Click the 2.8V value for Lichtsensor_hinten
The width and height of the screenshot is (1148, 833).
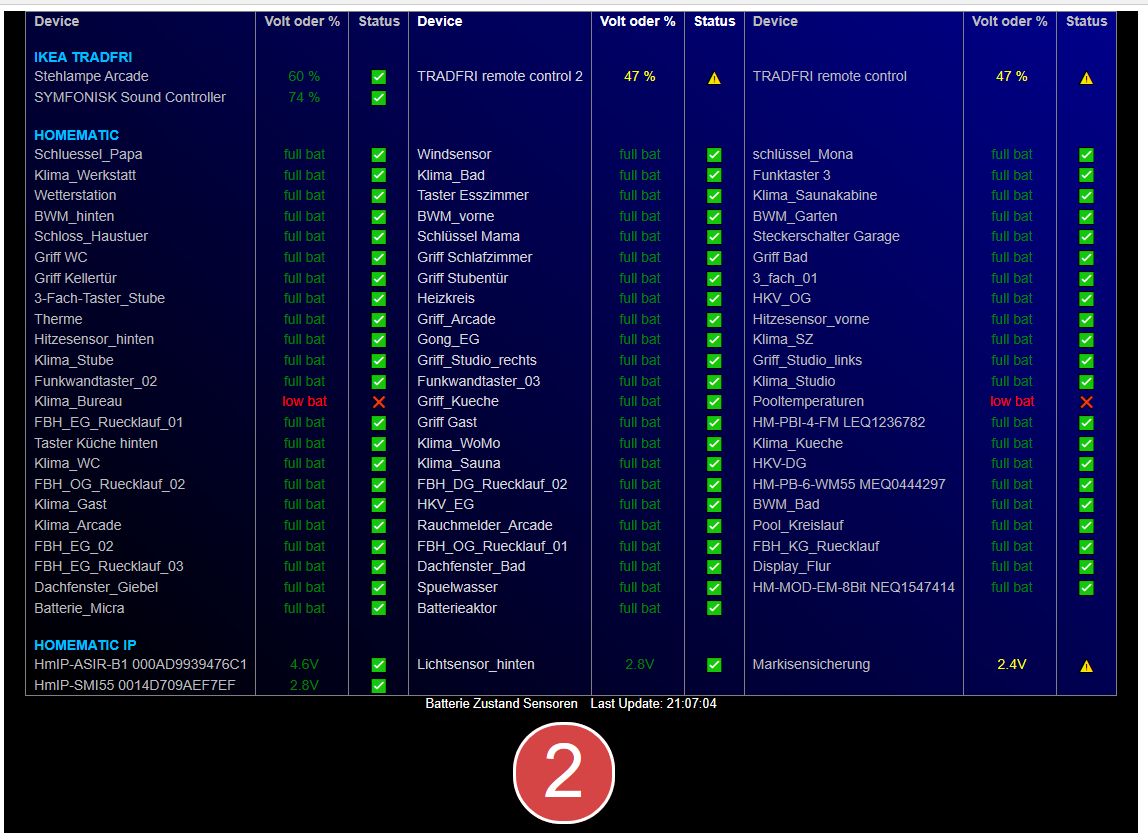point(640,664)
